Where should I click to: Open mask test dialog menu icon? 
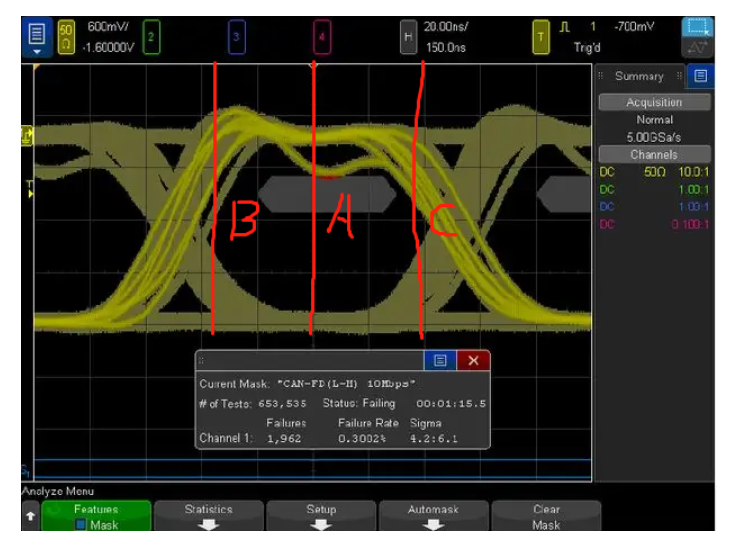(x=440, y=360)
